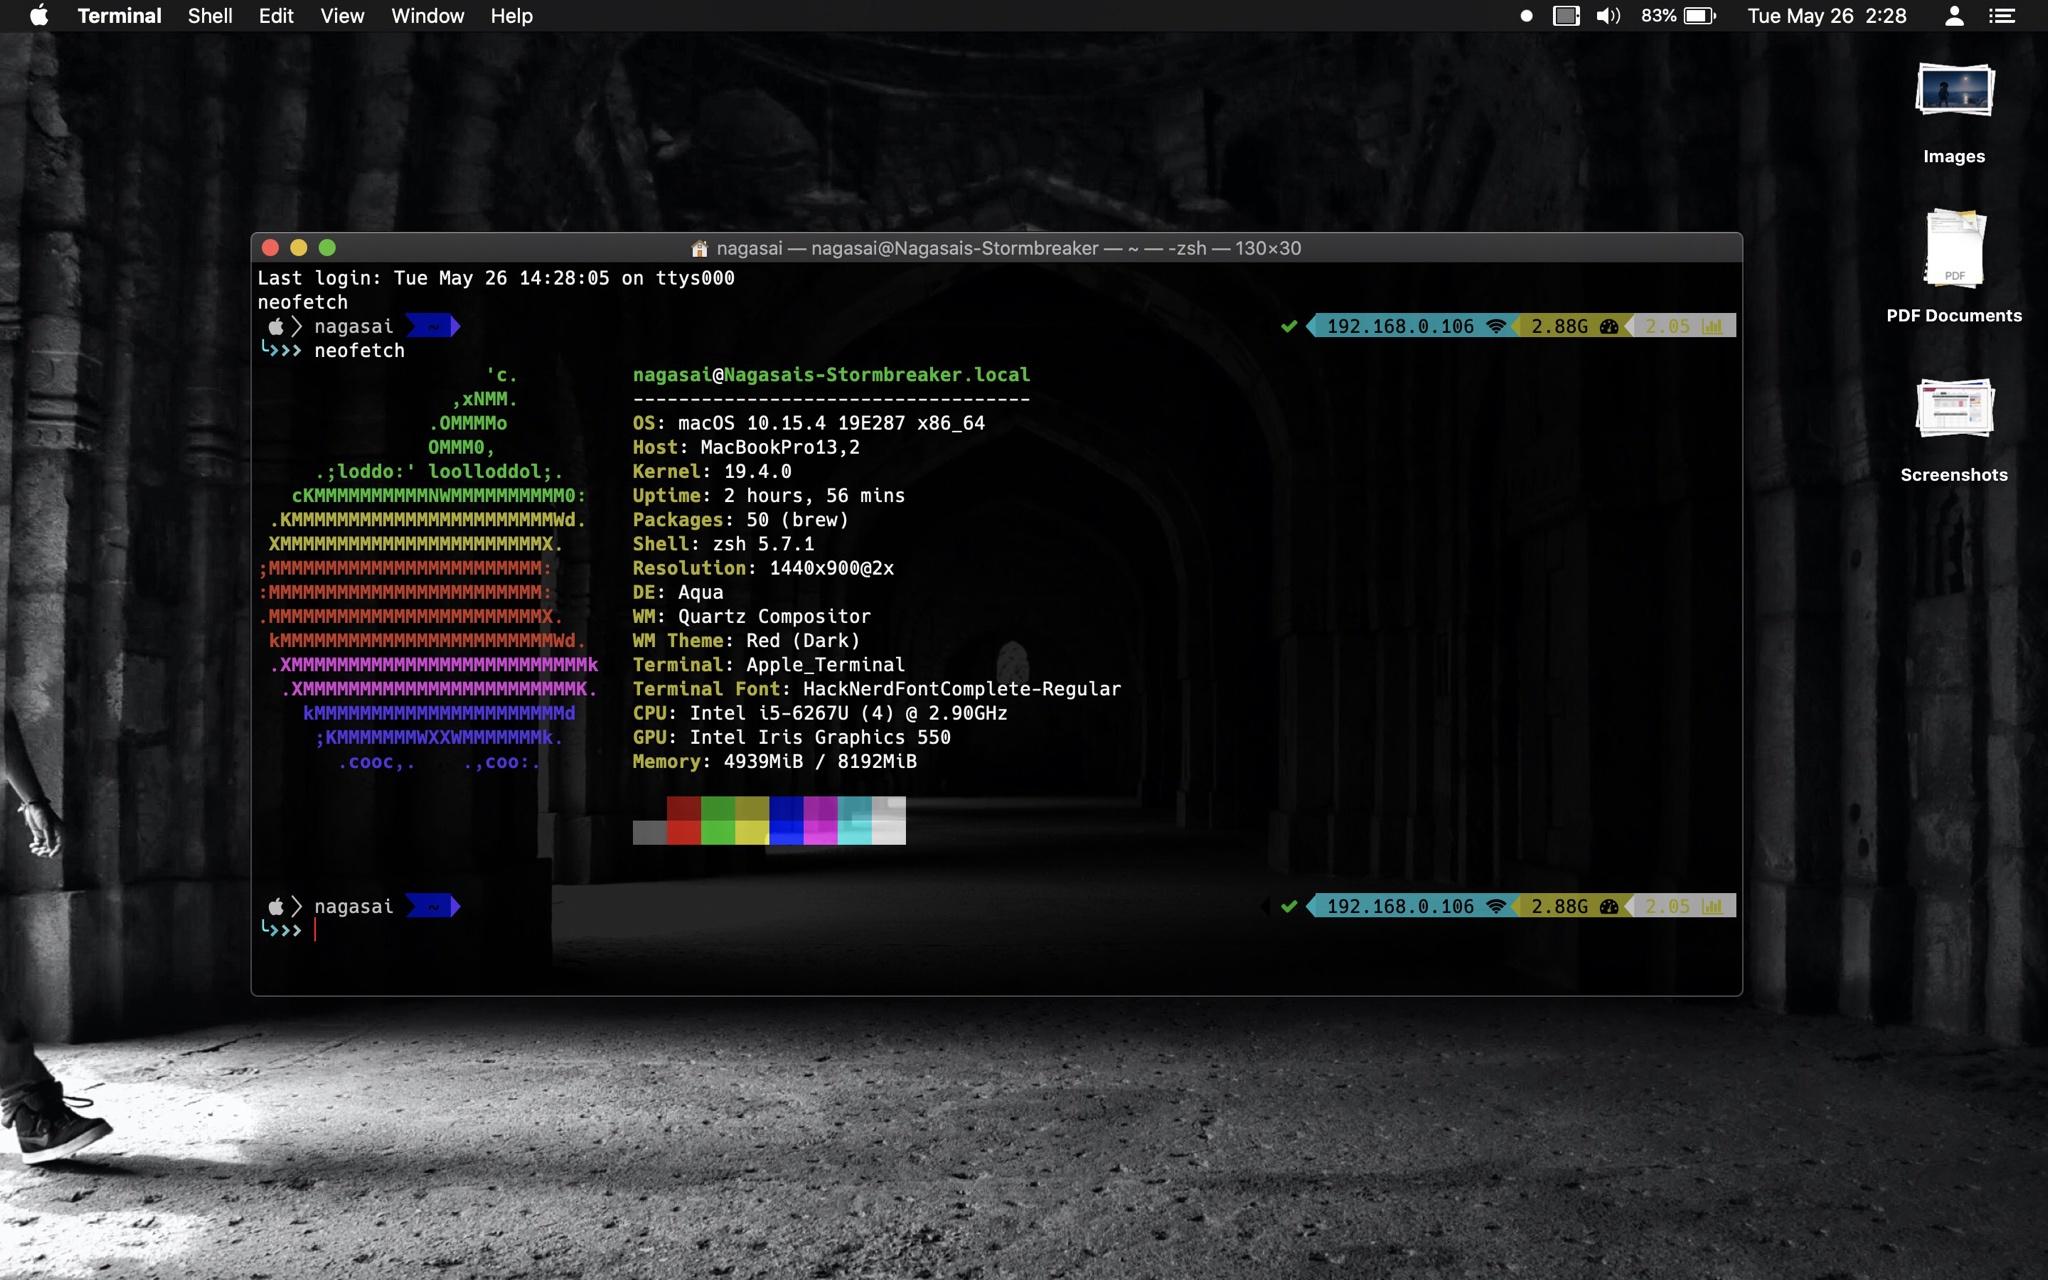Open the user account icon in the menu bar

[1954, 16]
